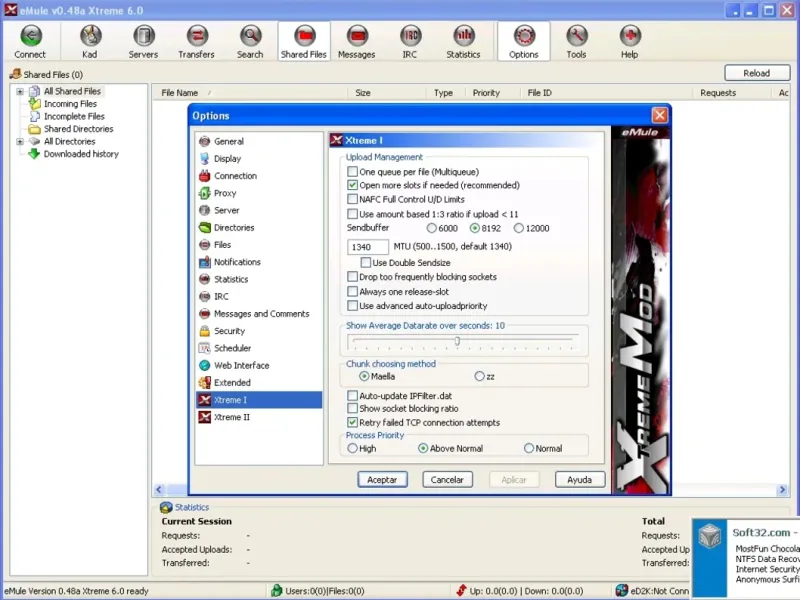Select Incoming Files in shared tree
The image size is (800, 600).
click(70, 104)
